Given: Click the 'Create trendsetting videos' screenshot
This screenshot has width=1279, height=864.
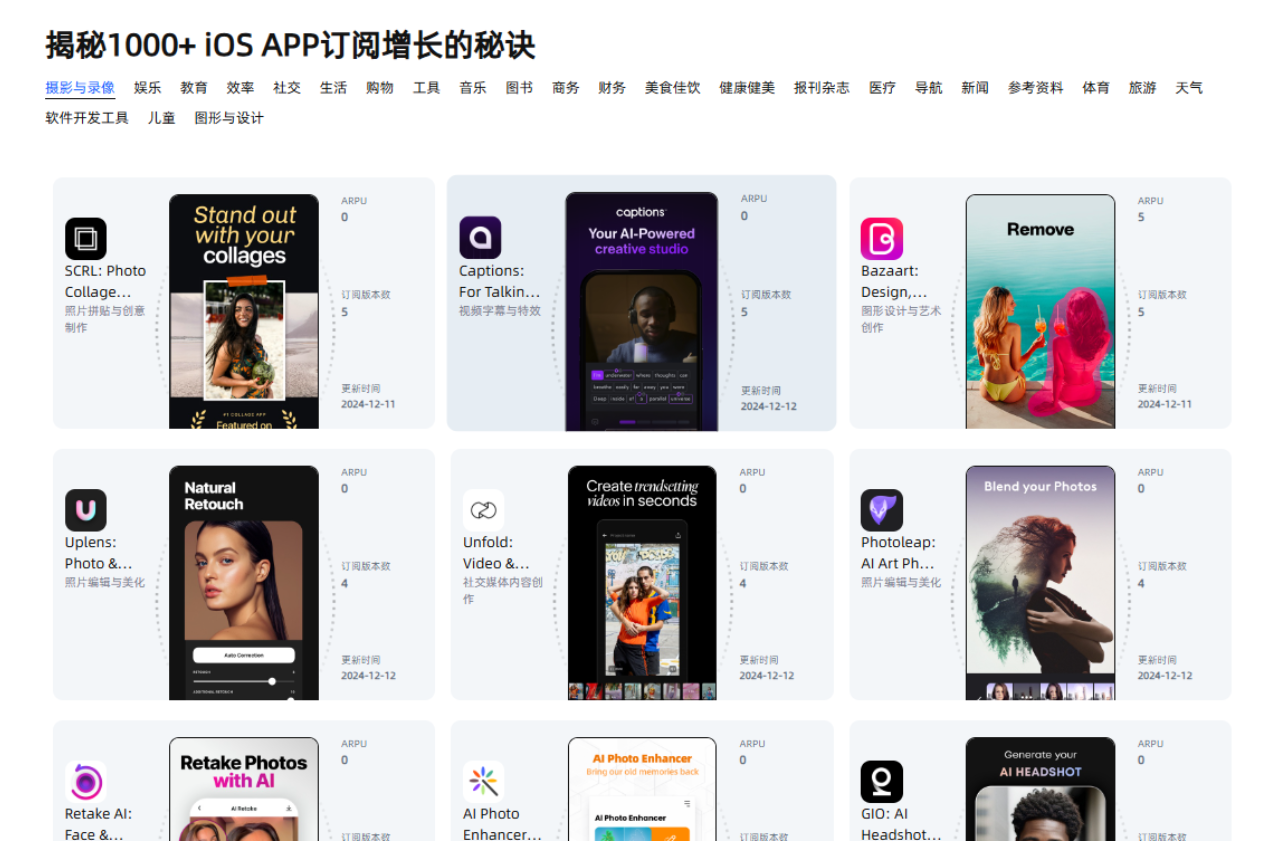Looking at the screenshot, I should pos(642,582).
